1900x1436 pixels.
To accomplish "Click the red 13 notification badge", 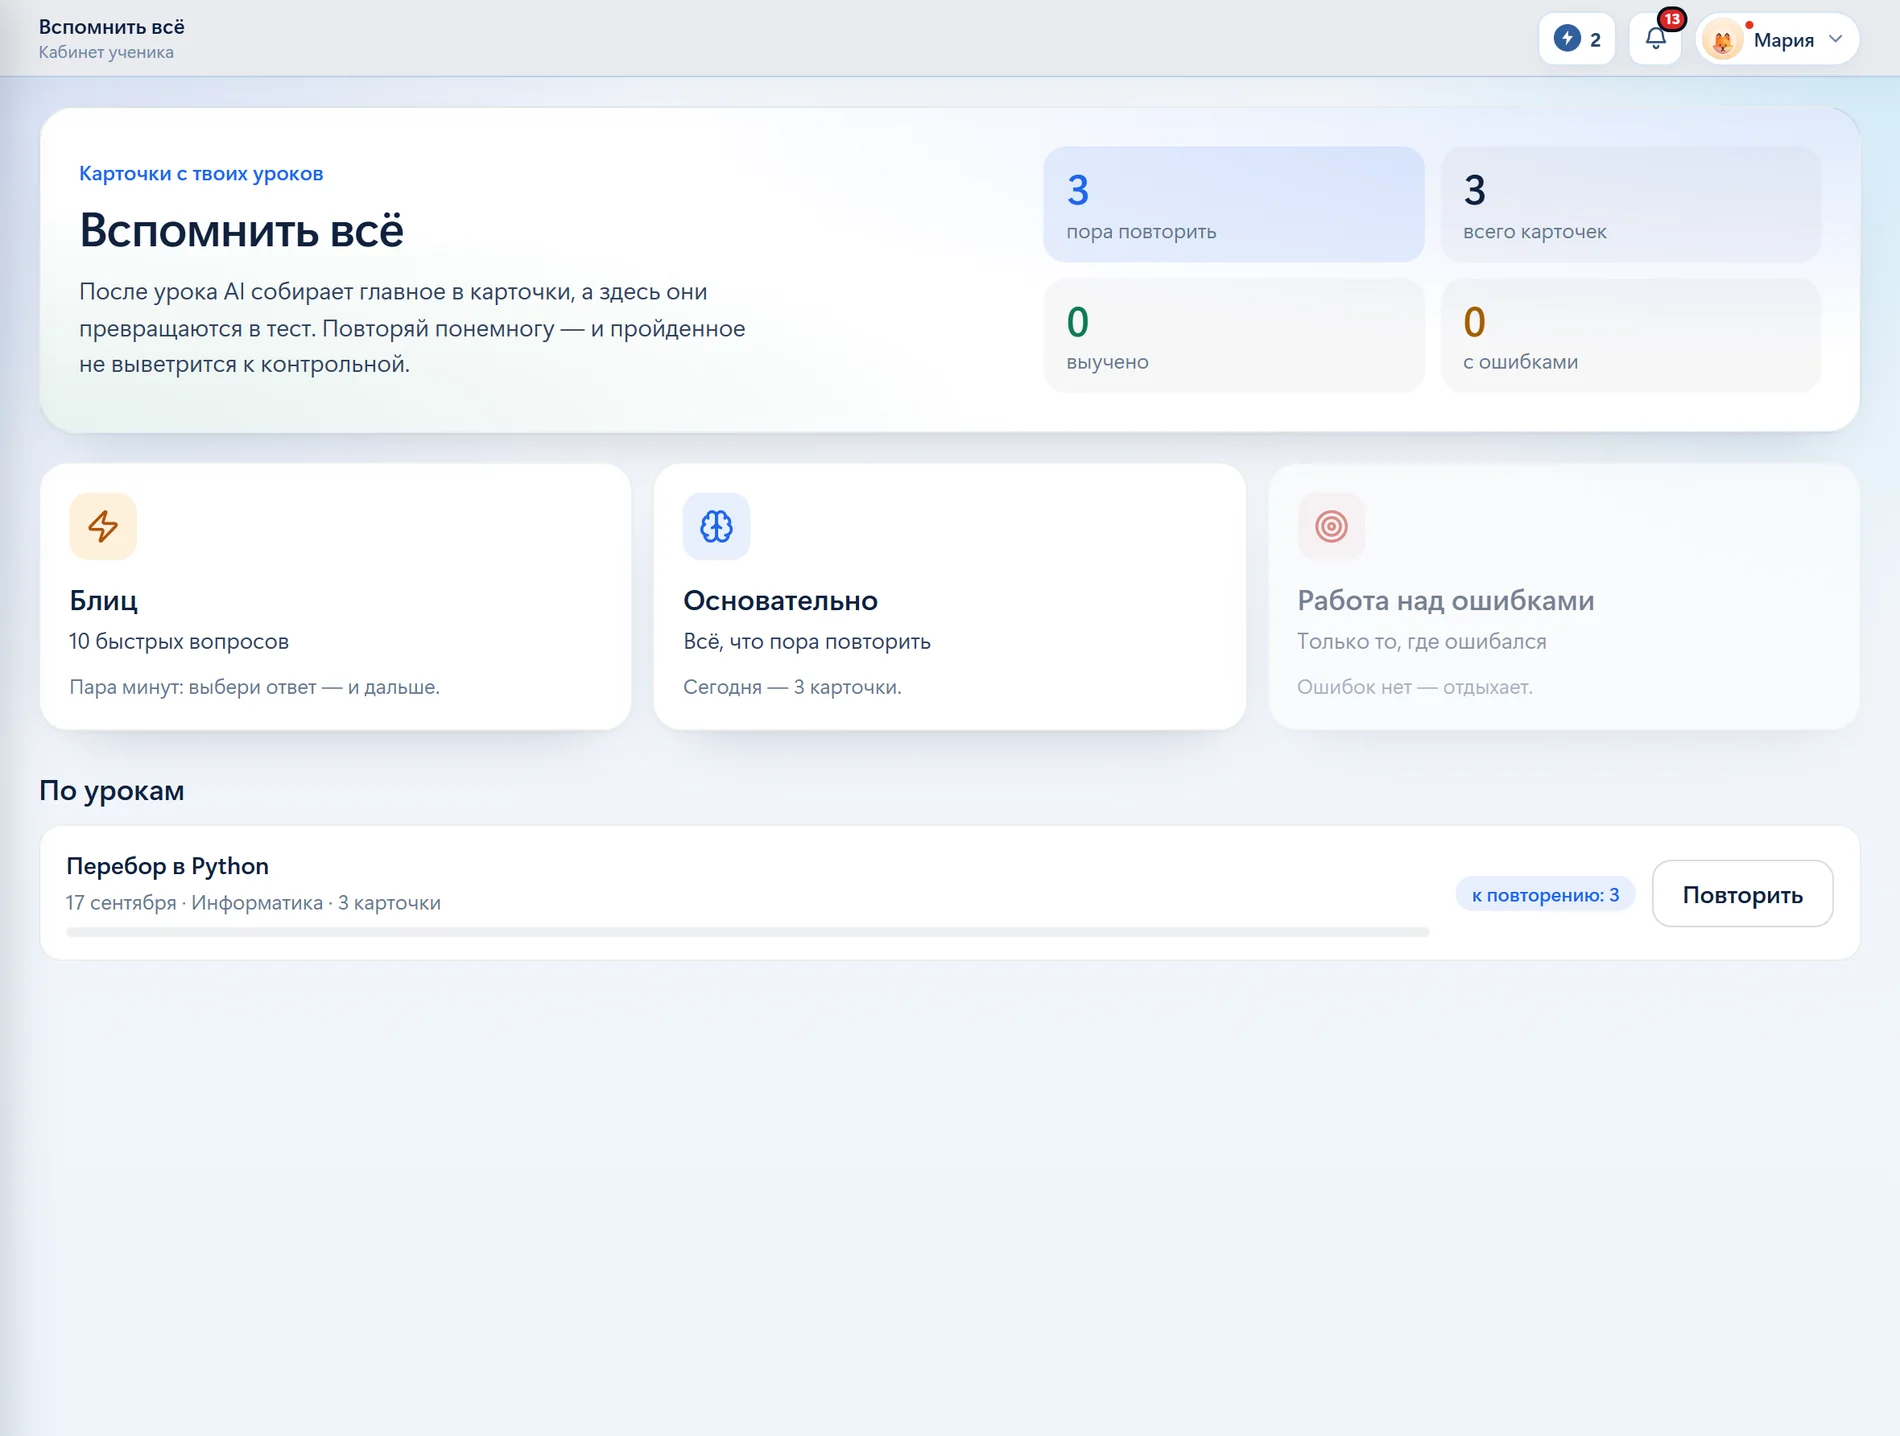I will (1672, 19).
